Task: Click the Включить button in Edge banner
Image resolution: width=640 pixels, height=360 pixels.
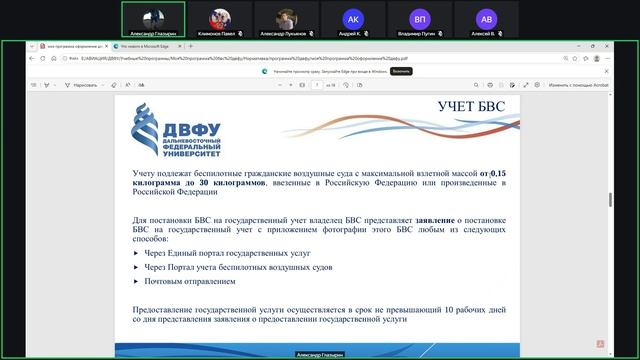Action: (x=401, y=71)
